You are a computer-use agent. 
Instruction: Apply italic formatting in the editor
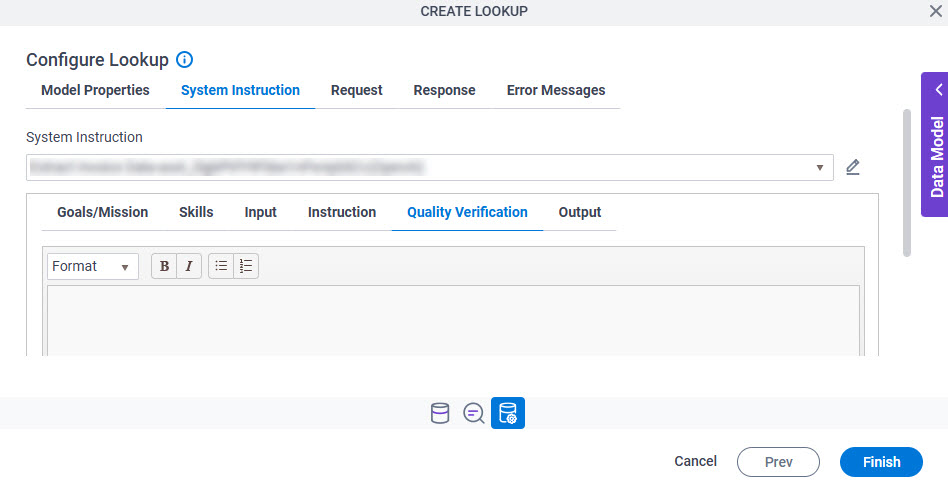tap(189, 266)
